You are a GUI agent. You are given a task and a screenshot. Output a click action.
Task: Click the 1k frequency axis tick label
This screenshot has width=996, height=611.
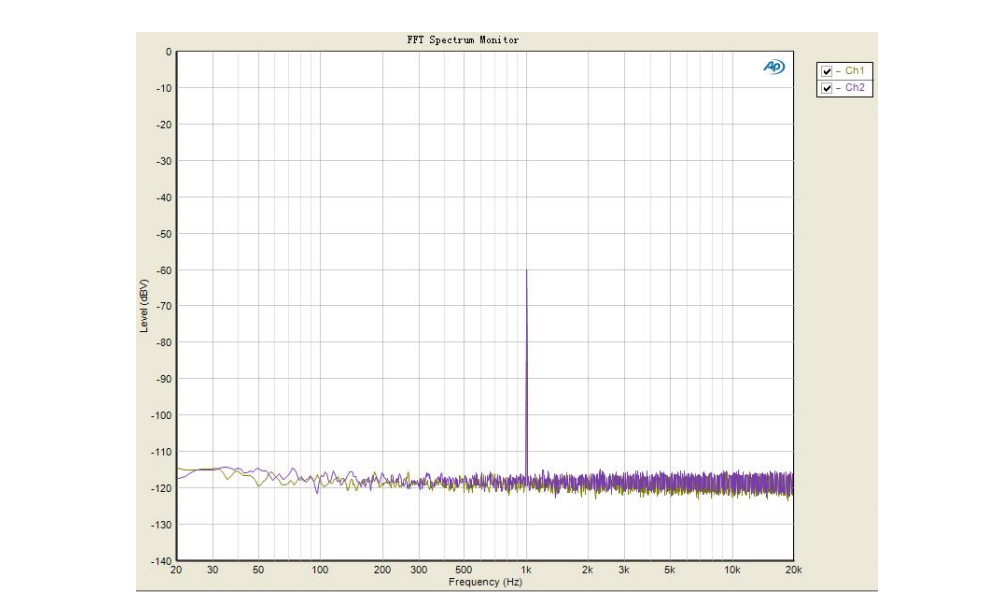pos(526,570)
